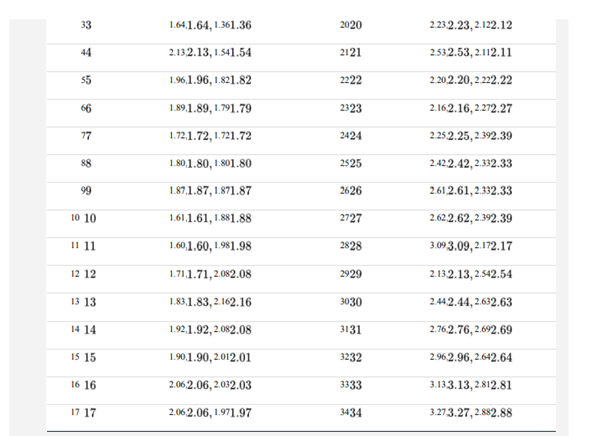Click the row index cell 31

pos(351,329)
